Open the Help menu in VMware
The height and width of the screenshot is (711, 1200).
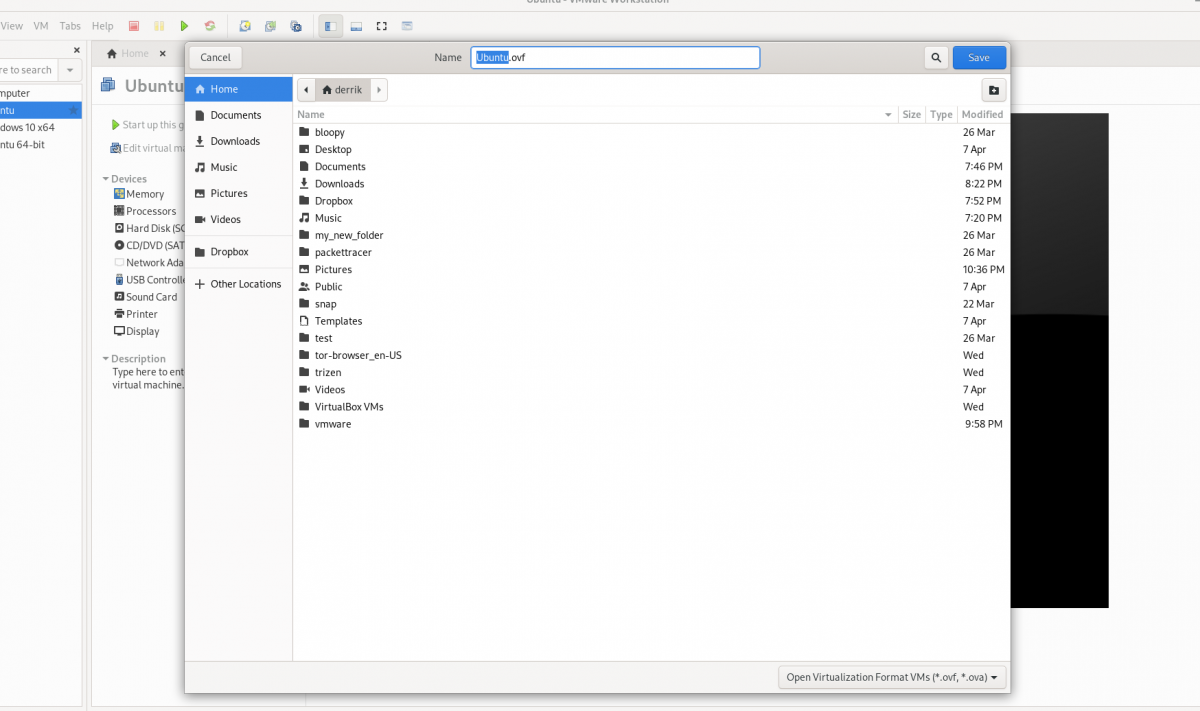pyautogui.click(x=103, y=26)
